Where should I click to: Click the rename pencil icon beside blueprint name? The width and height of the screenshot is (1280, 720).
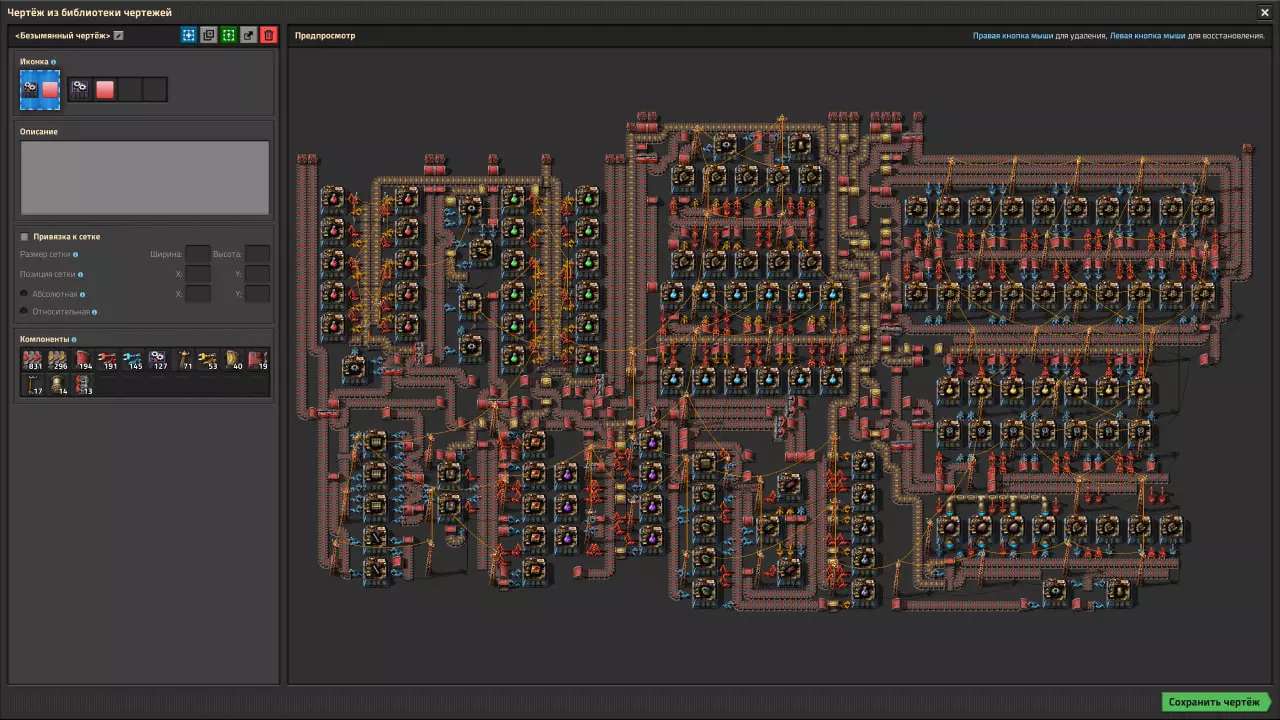coord(119,36)
